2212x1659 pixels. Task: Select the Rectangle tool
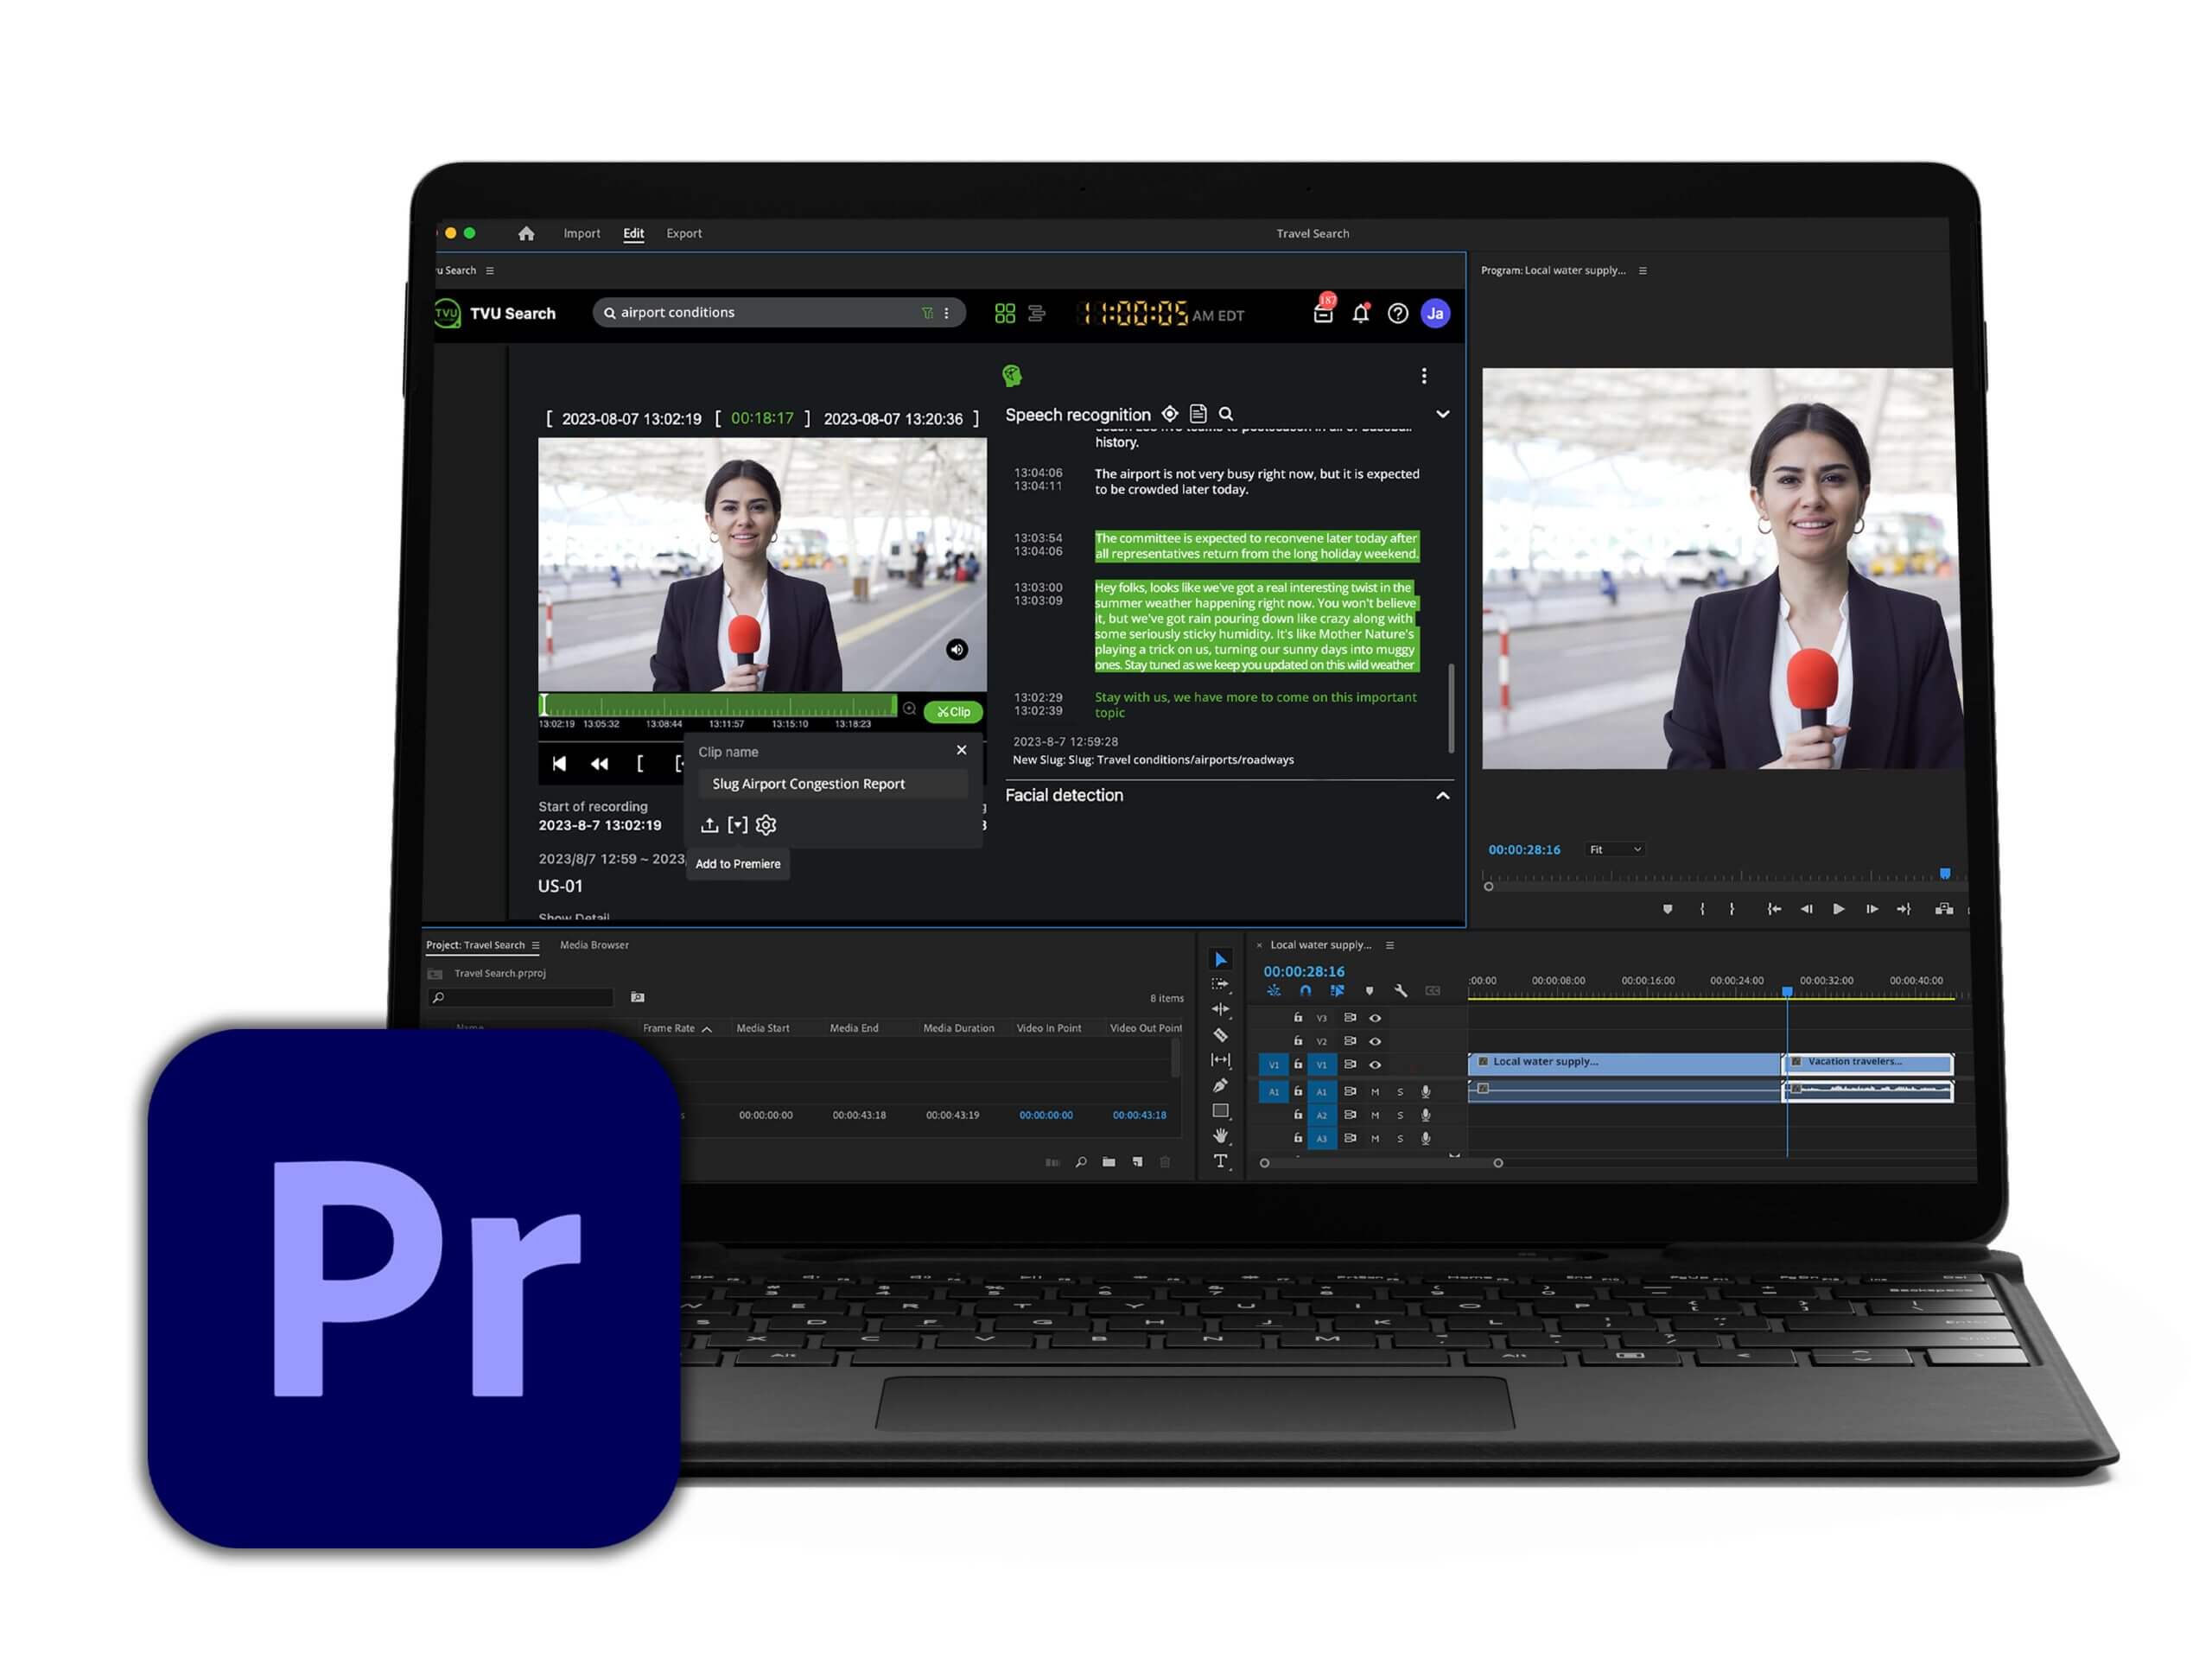[x=1220, y=1111]
